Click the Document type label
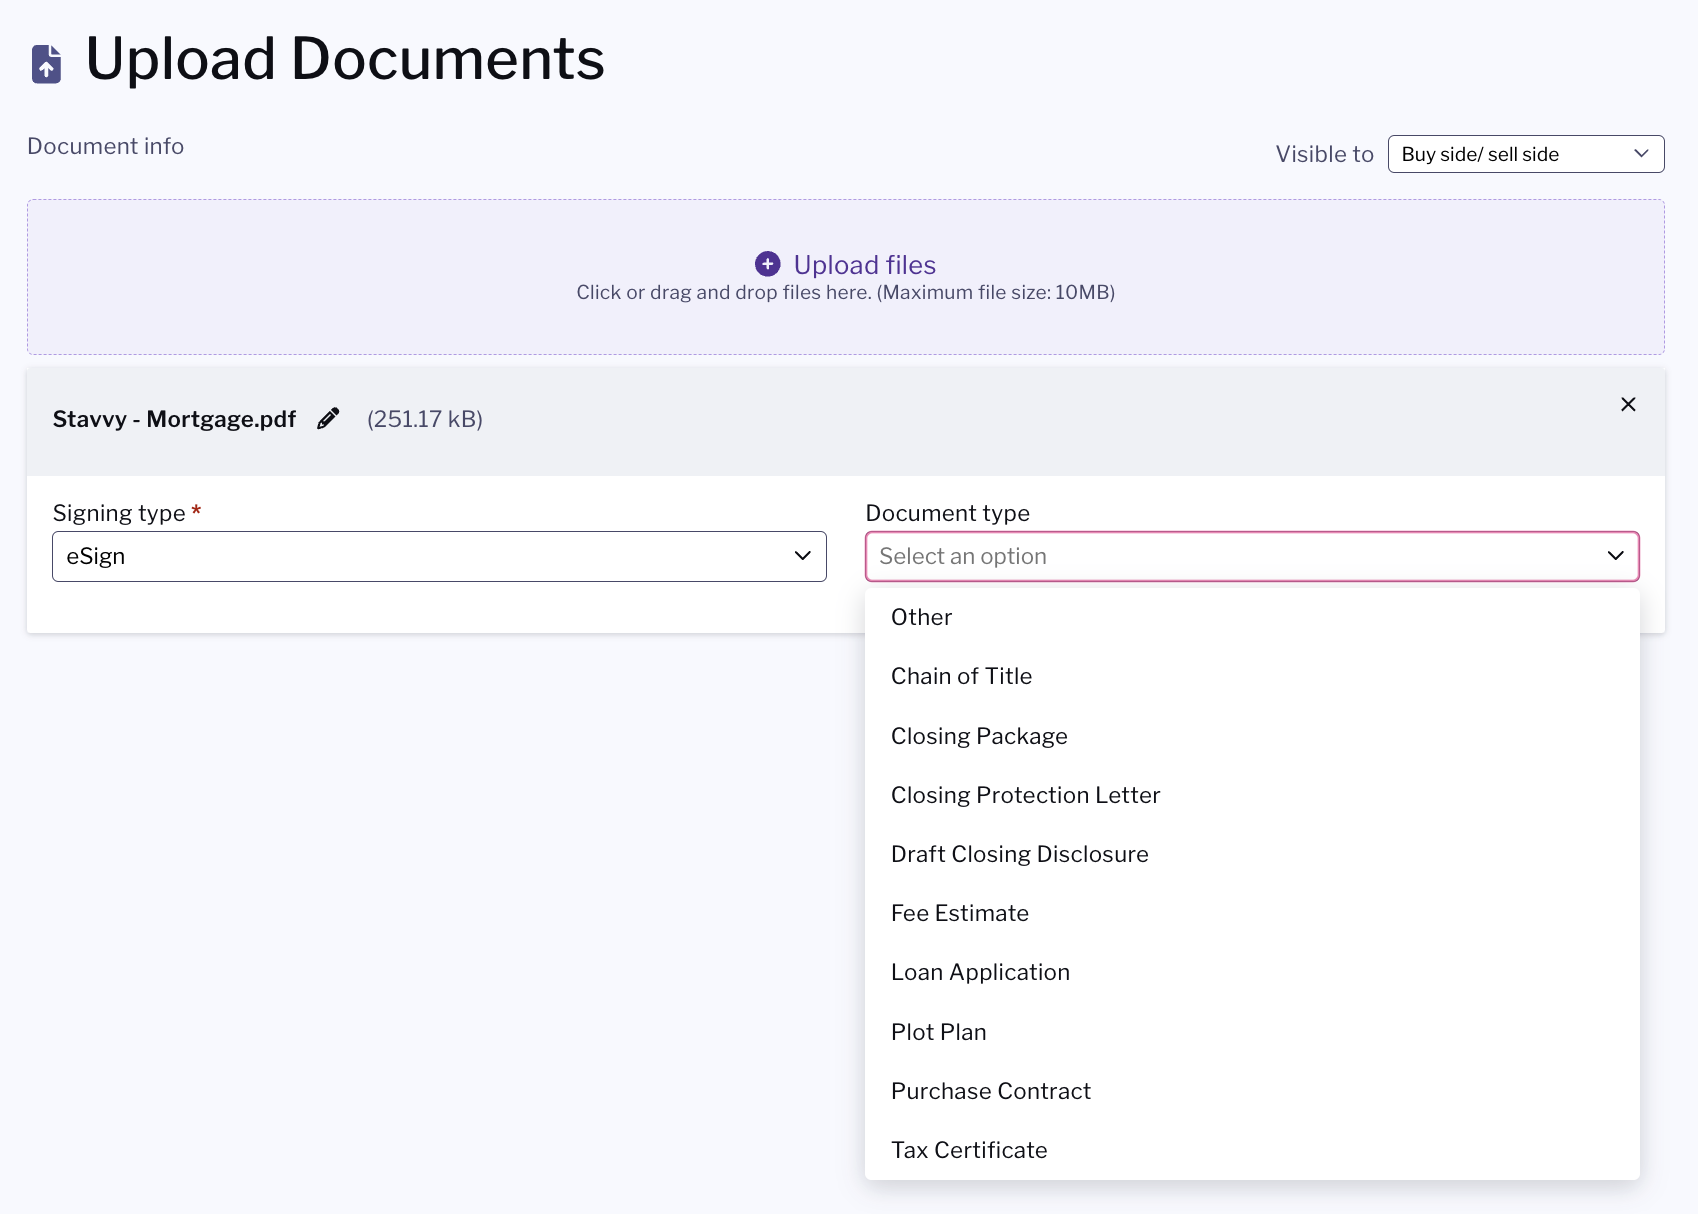The height and width of the screenshot is (1214, 1698). click(947, 513)
